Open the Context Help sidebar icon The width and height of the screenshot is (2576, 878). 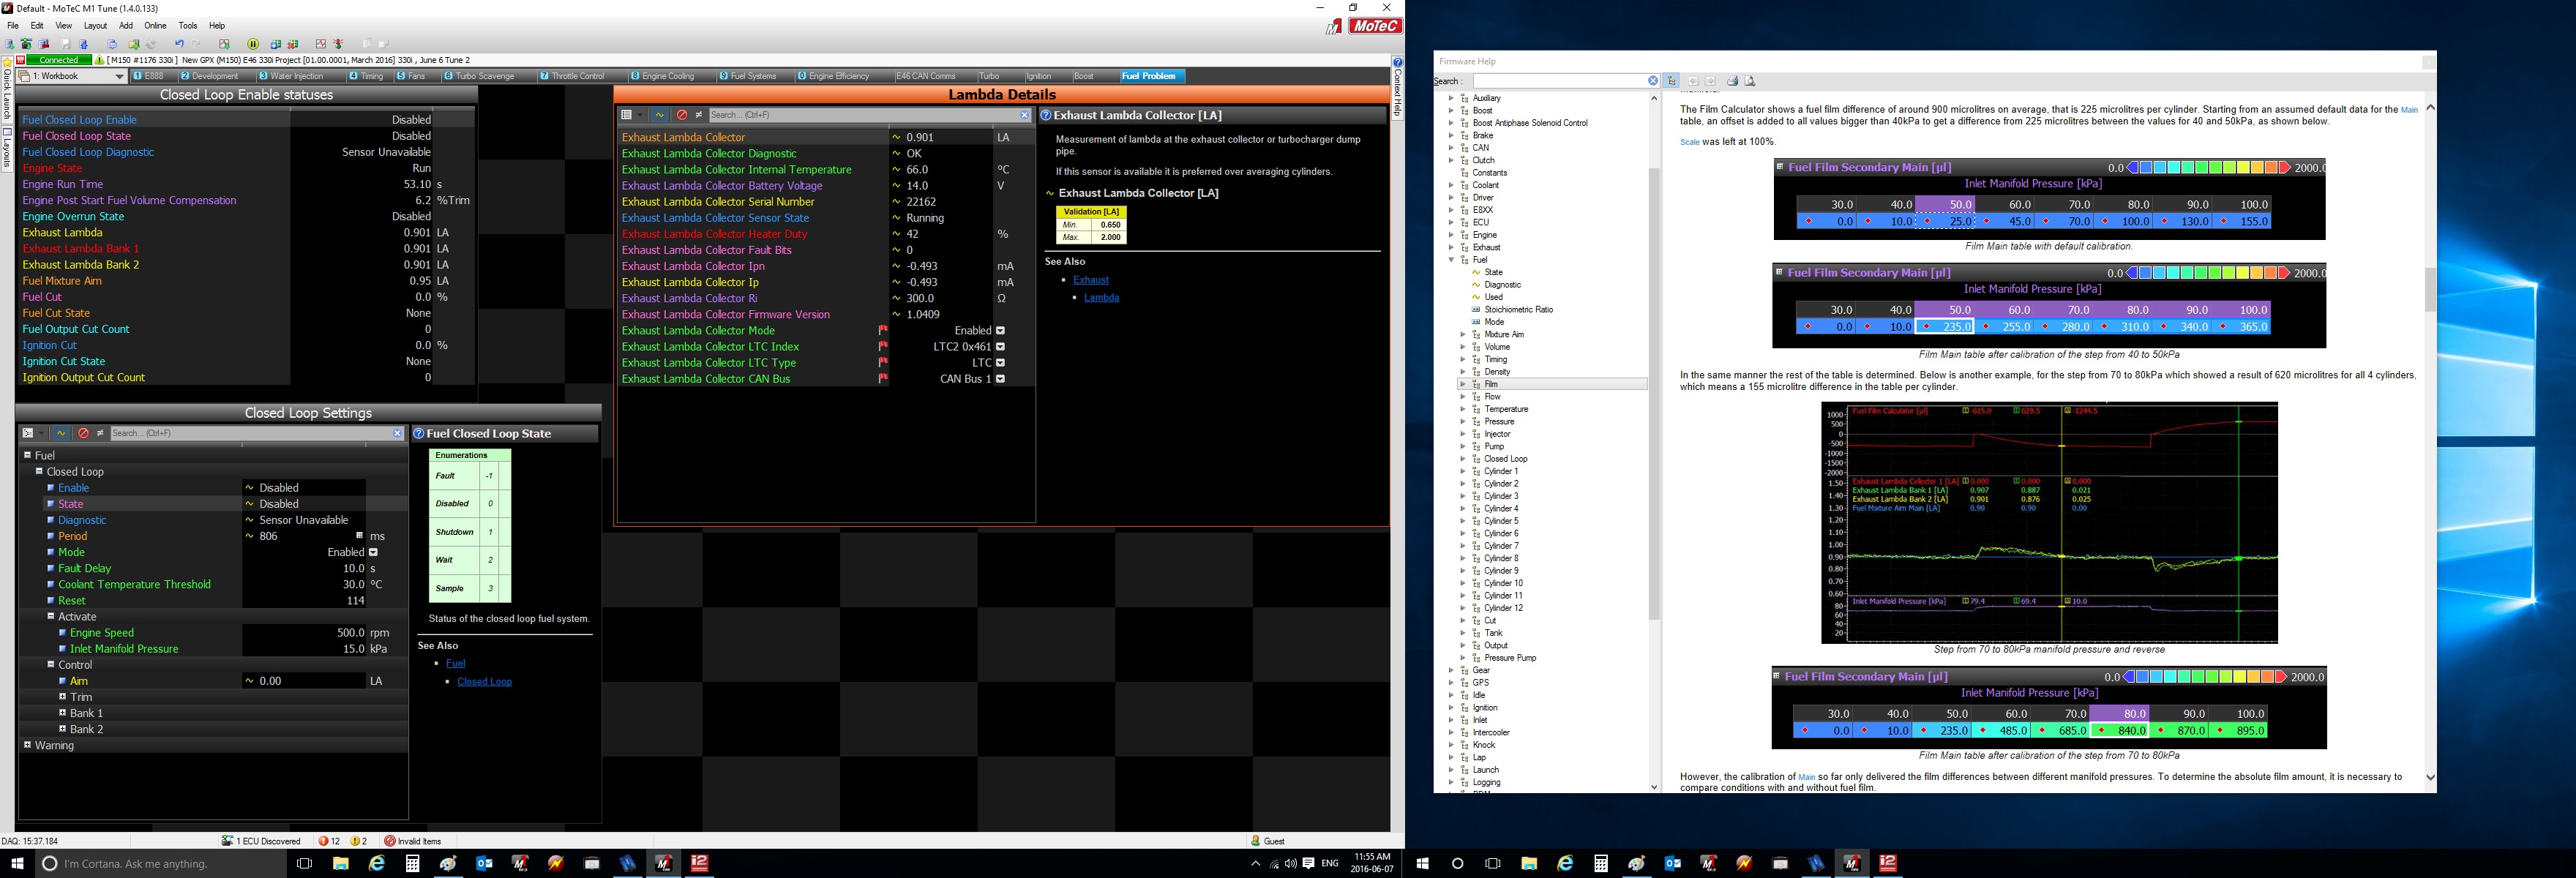pos(1398,62)
